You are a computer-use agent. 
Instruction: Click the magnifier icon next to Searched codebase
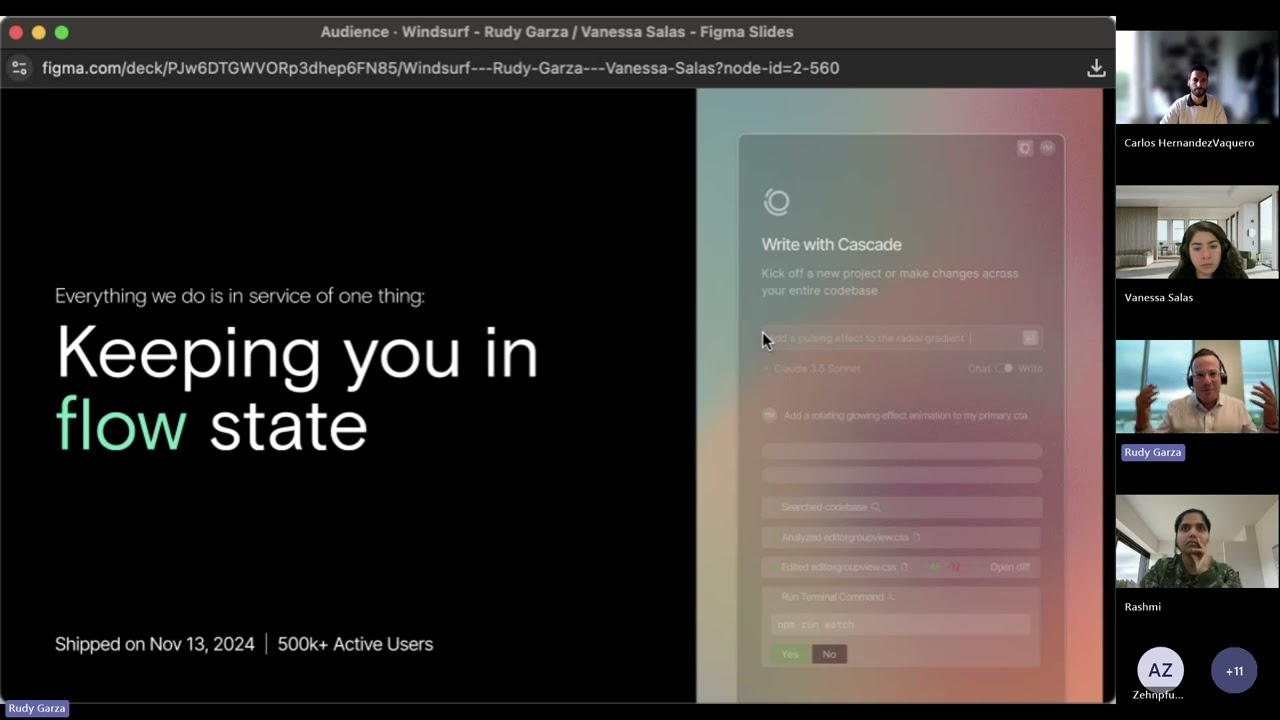click(876, 507)
